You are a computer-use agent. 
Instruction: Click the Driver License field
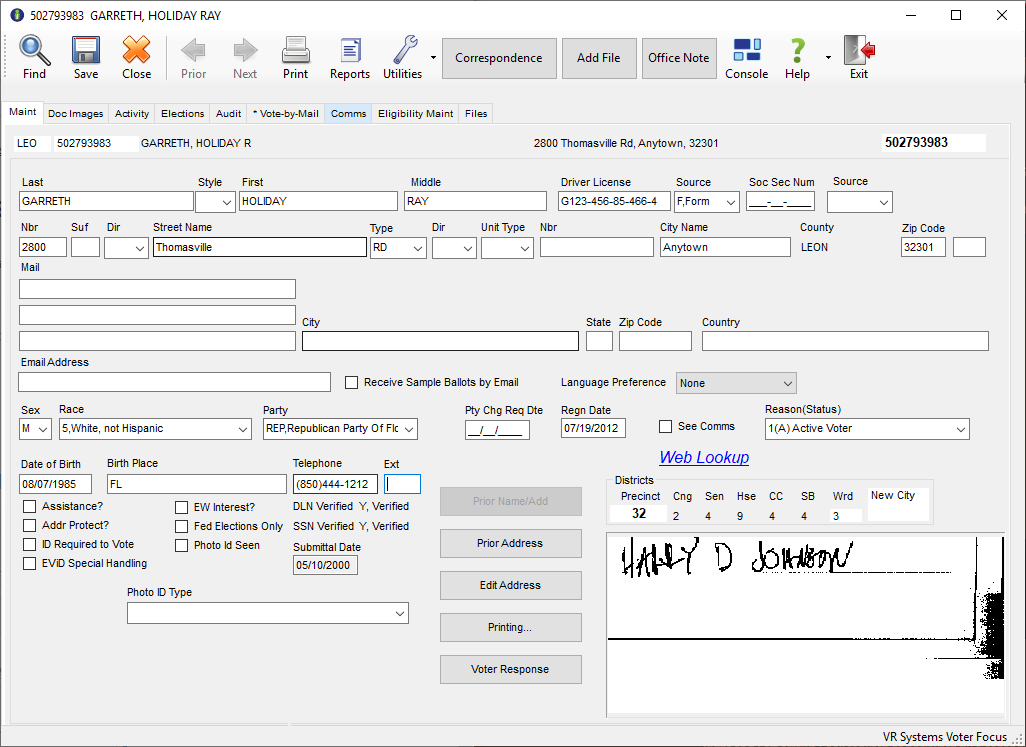[614, 201]
